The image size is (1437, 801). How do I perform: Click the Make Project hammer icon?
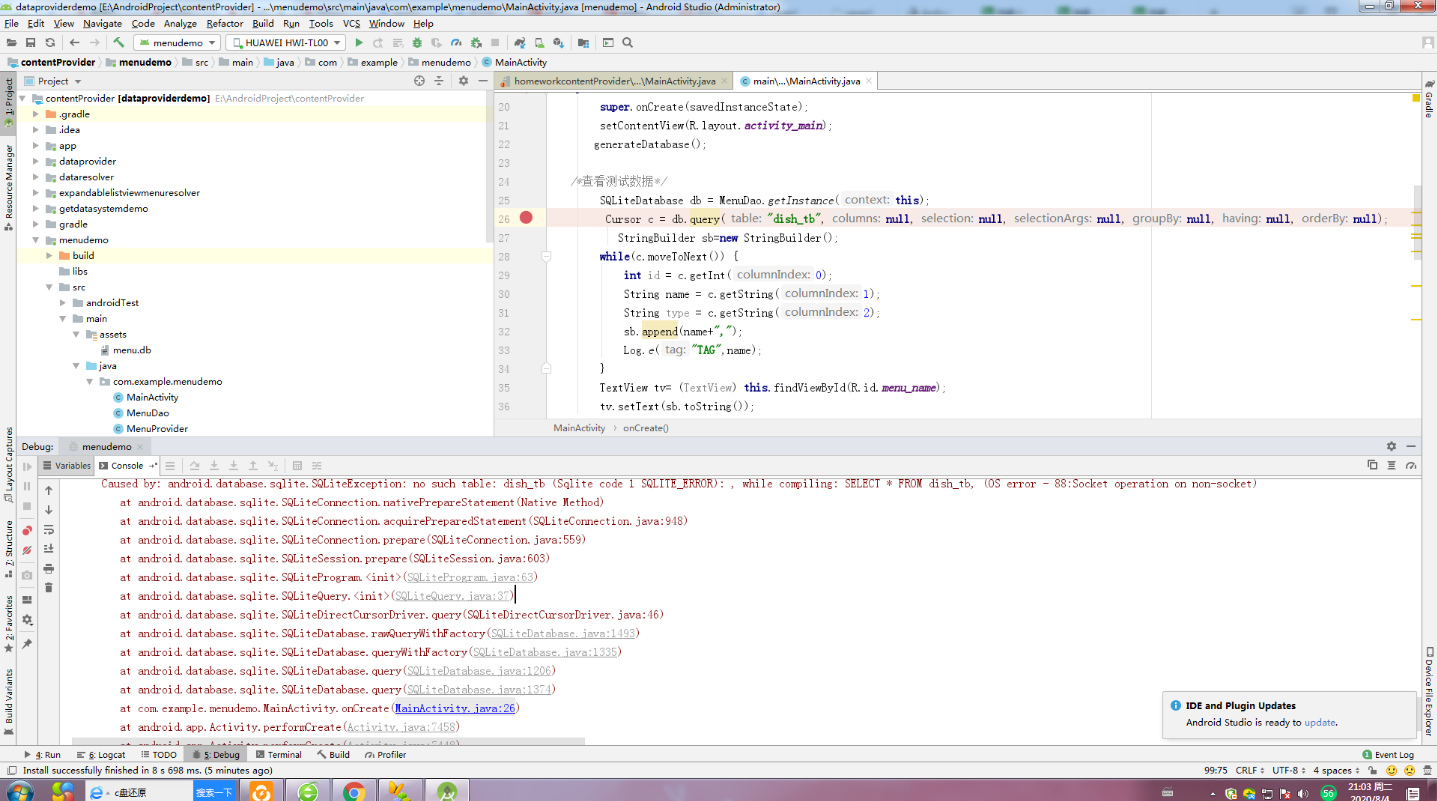point(118,43)
